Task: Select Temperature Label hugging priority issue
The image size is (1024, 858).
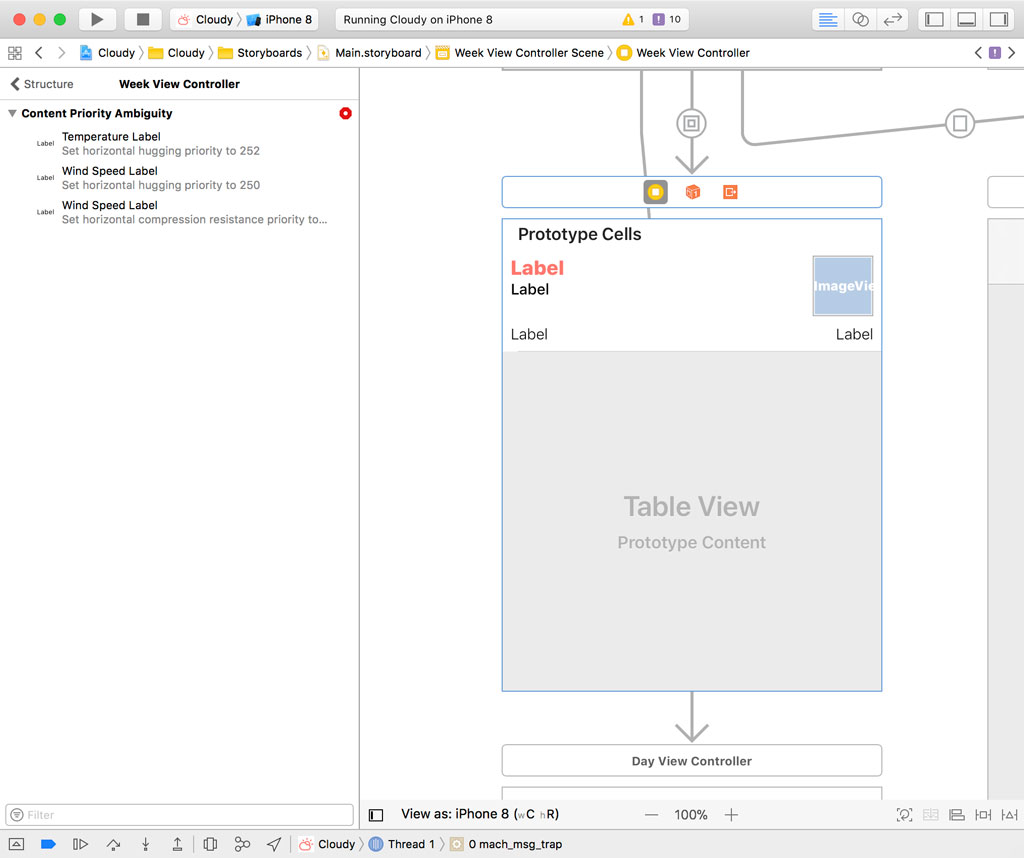Action: point(160,143)
